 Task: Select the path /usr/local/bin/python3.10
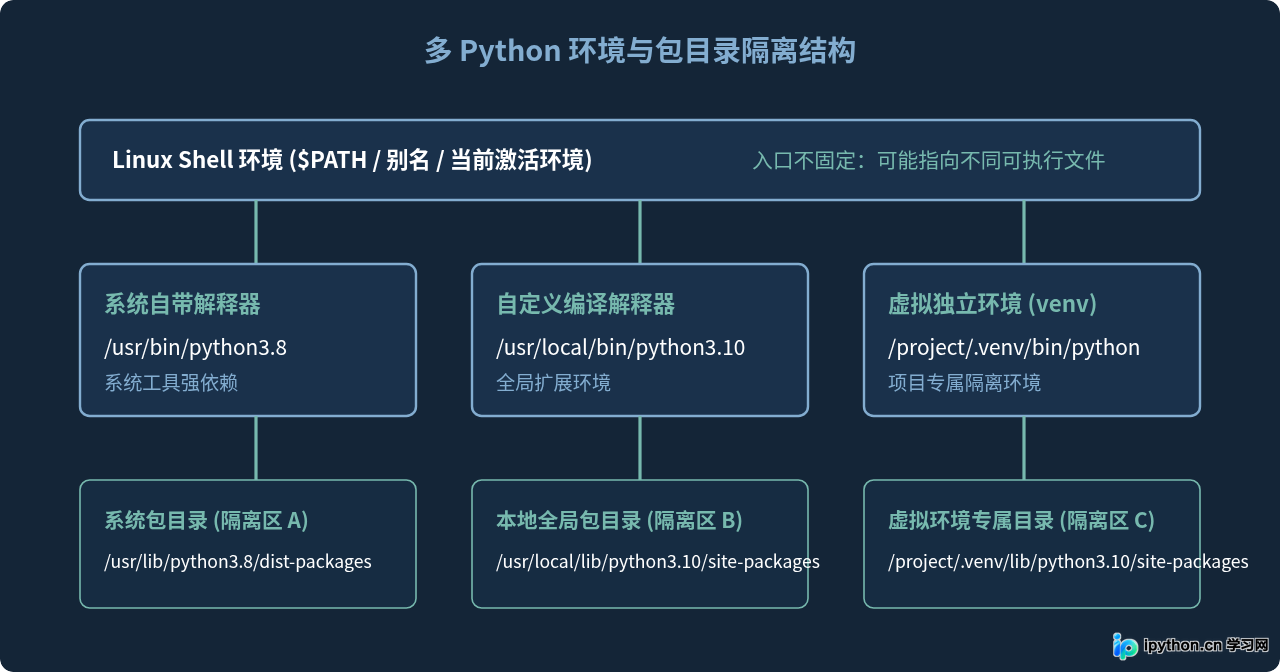621,348
